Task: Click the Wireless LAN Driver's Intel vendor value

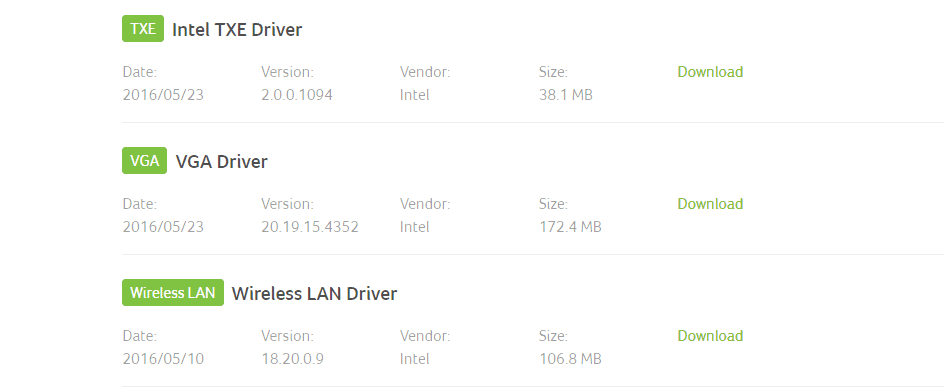Action: coord(415,358)
